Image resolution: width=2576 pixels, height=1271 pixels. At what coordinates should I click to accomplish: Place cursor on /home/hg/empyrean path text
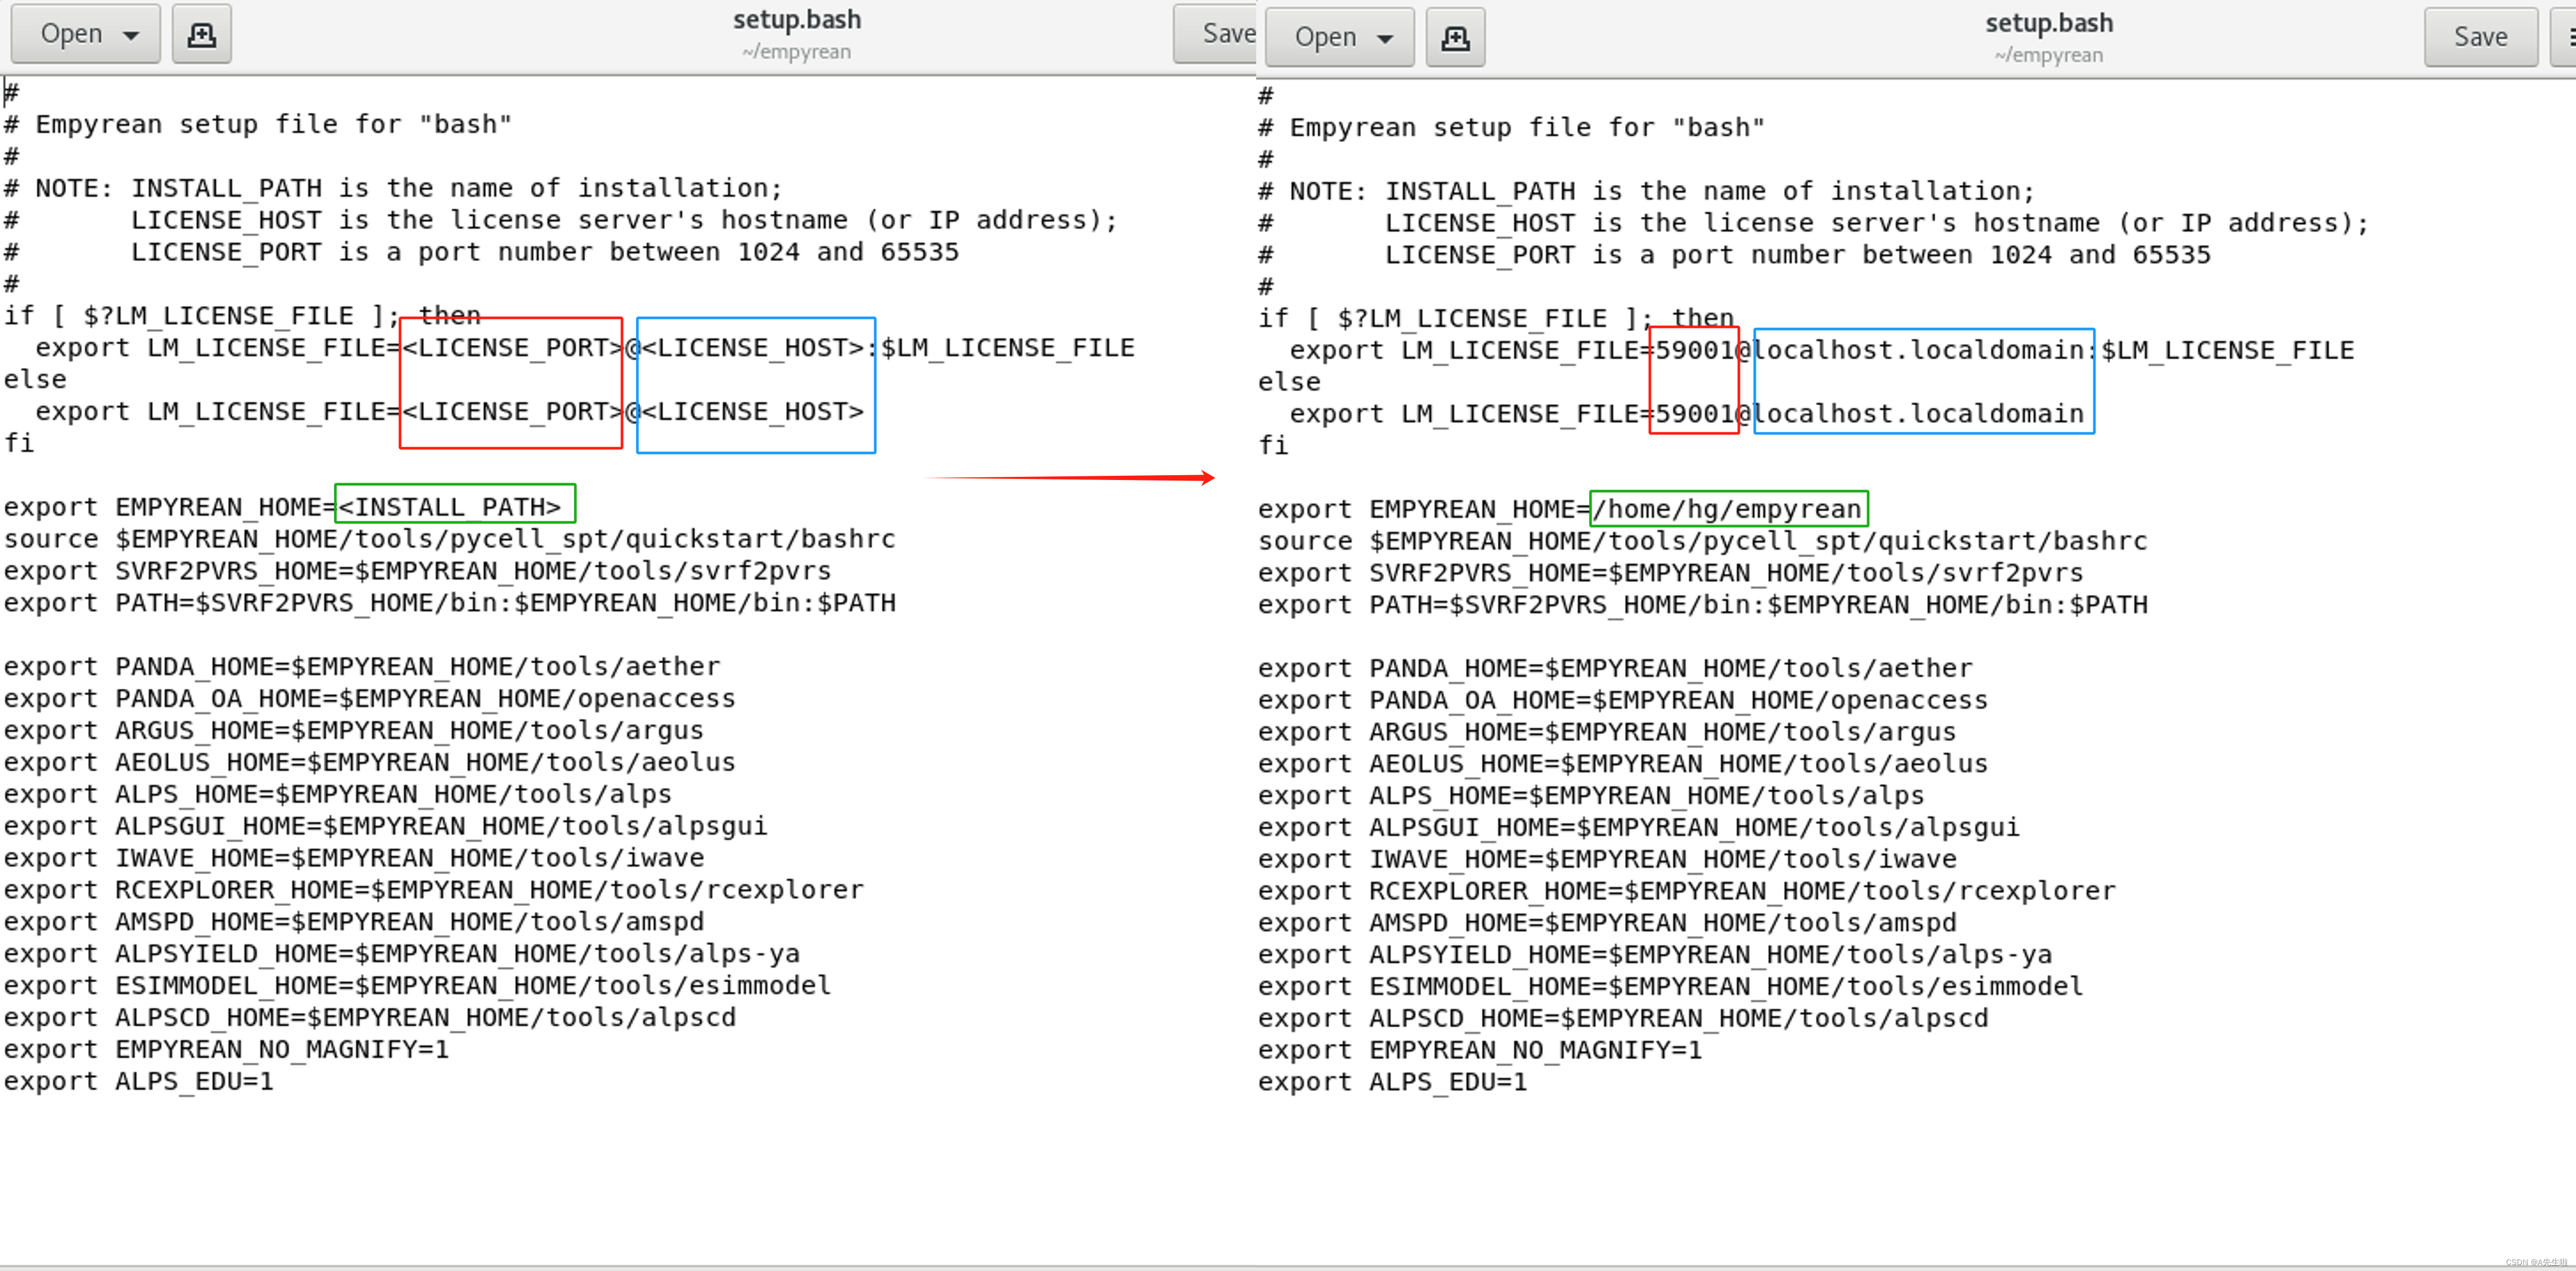[1727, 509]
